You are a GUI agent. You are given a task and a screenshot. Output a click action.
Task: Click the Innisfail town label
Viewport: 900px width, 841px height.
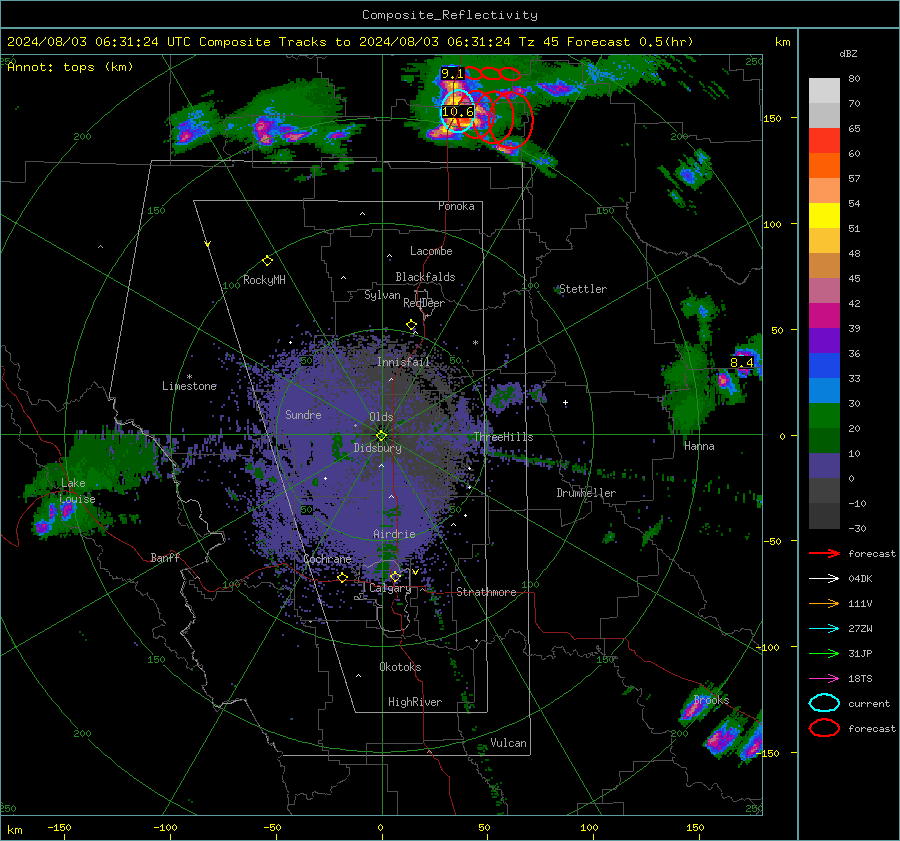coord(403,362)
